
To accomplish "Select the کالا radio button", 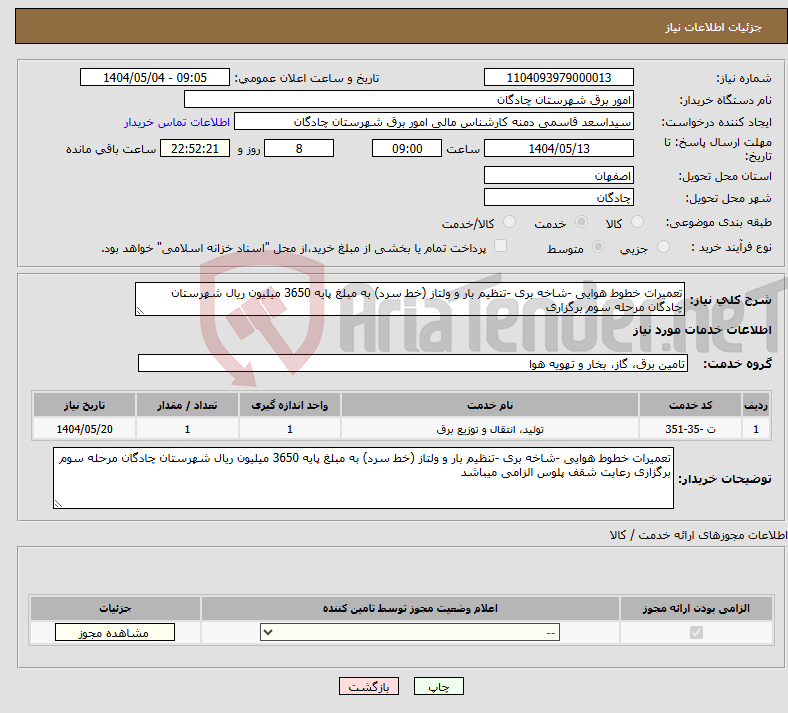I will pyautogui.click(x=637, y=222).
